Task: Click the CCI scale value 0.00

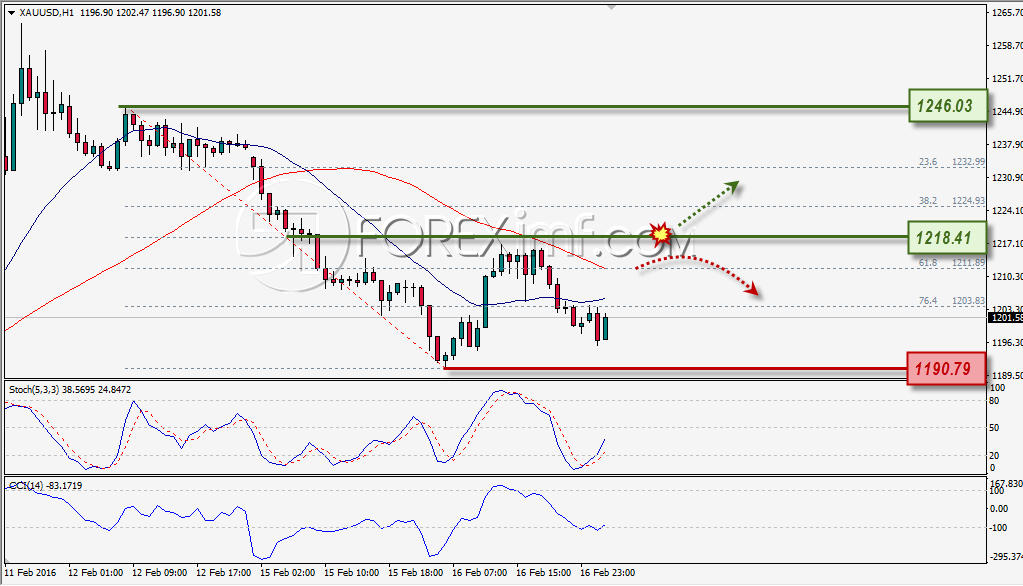Action: tap(998, 508)
